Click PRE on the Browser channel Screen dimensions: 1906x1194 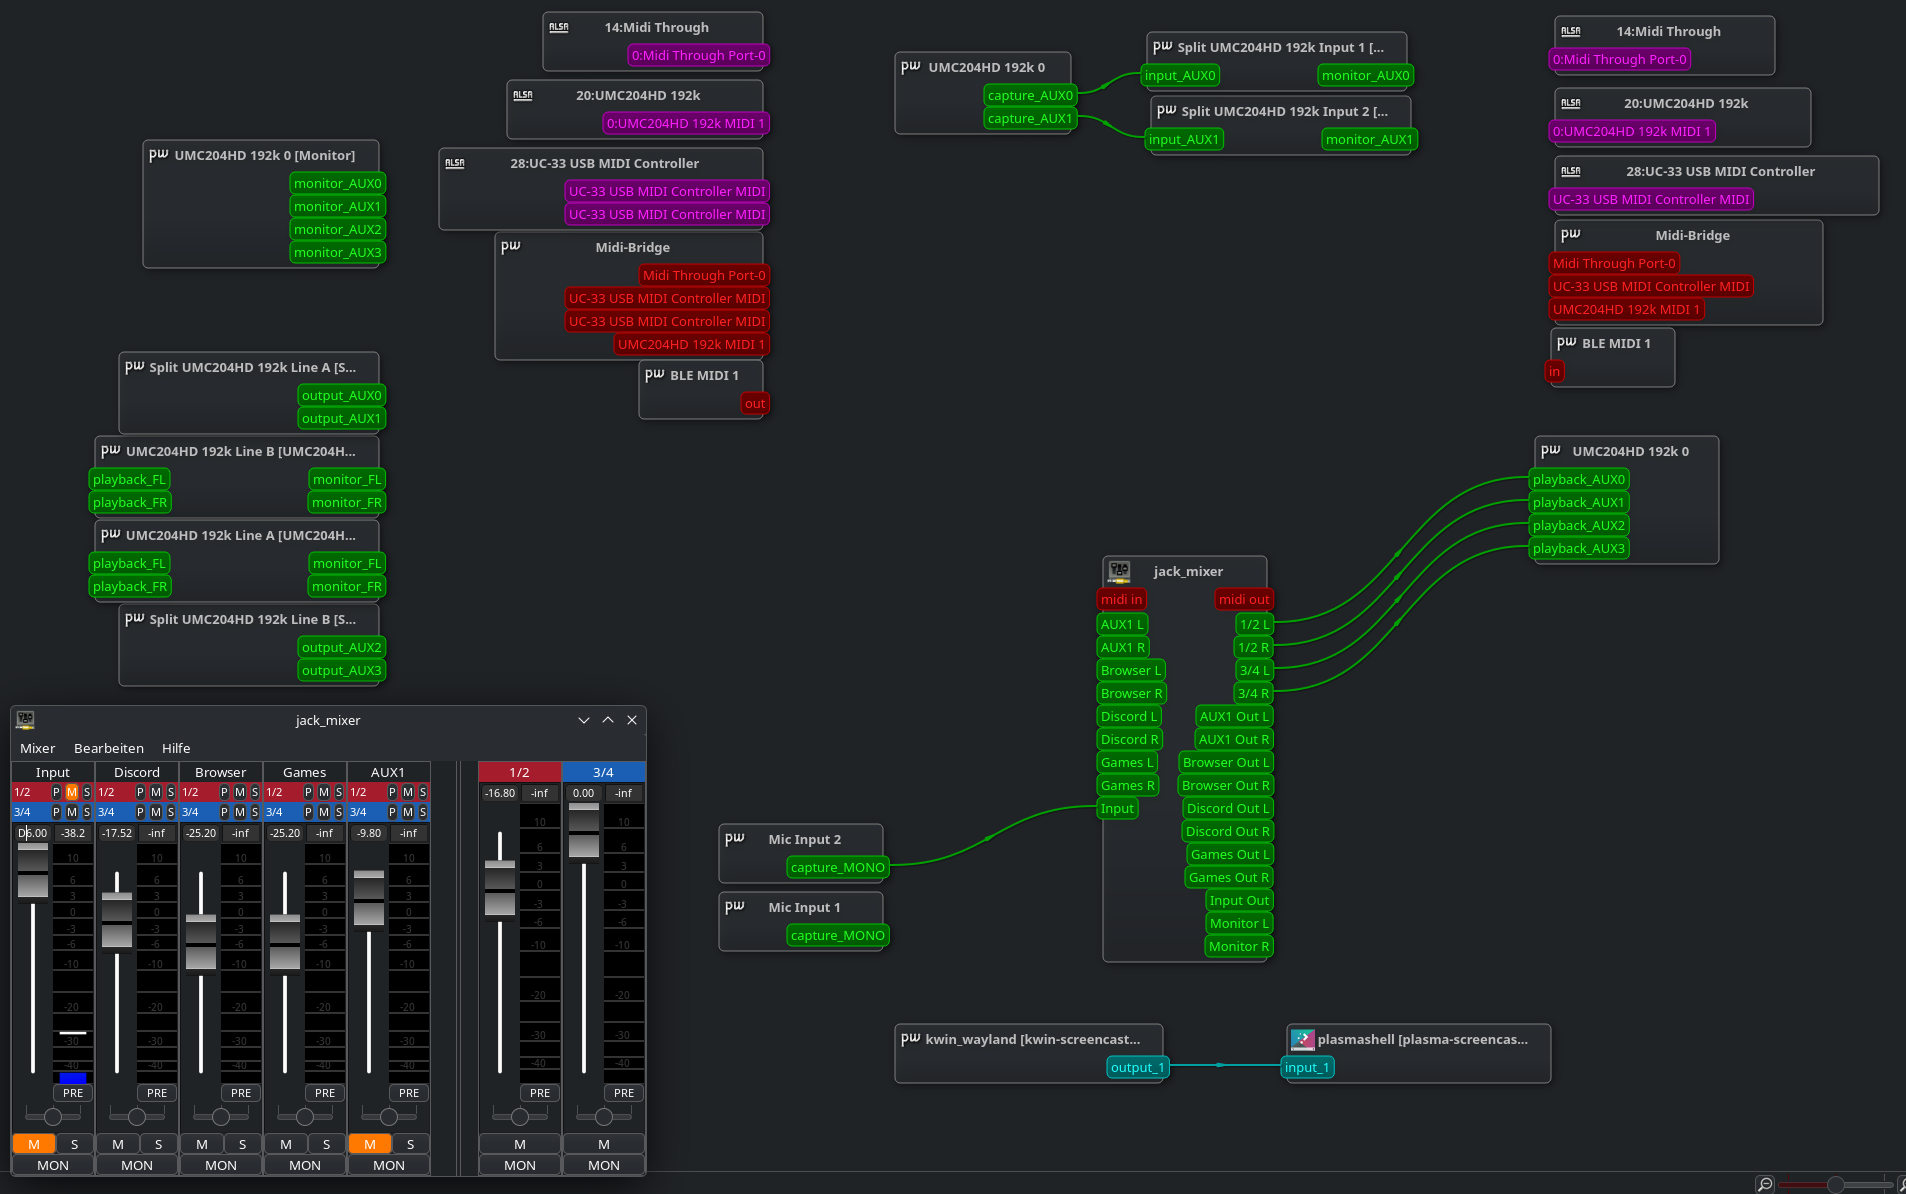coord(241,1093)
